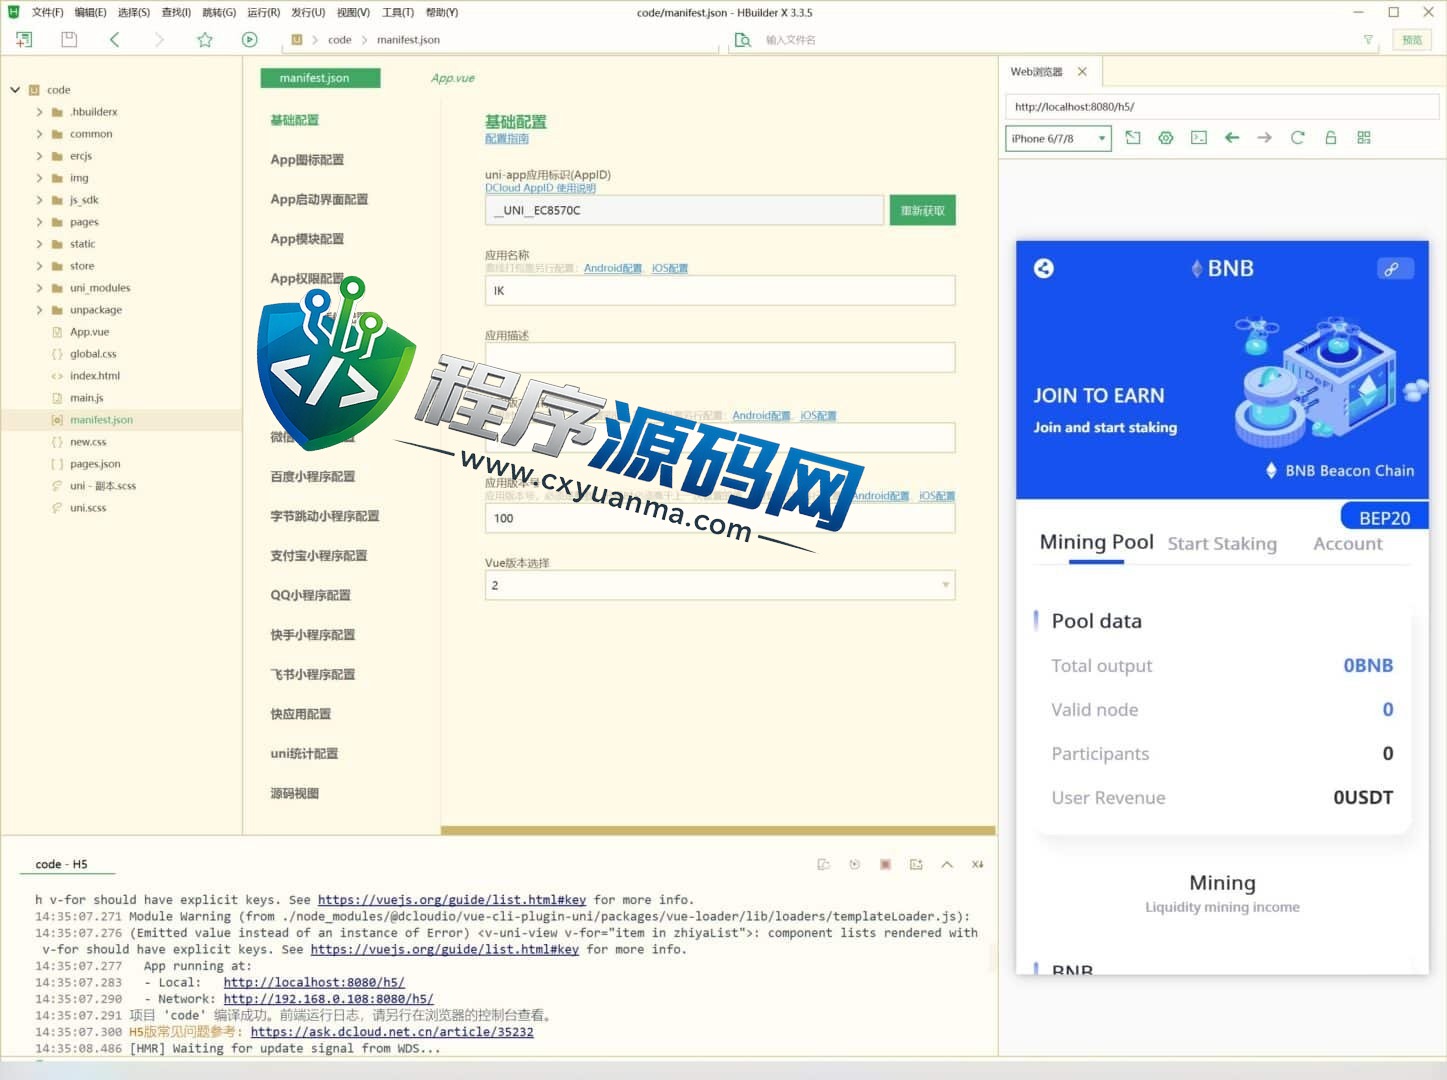Open the ask.dcloud.net.cn article link

(392, 1032)
